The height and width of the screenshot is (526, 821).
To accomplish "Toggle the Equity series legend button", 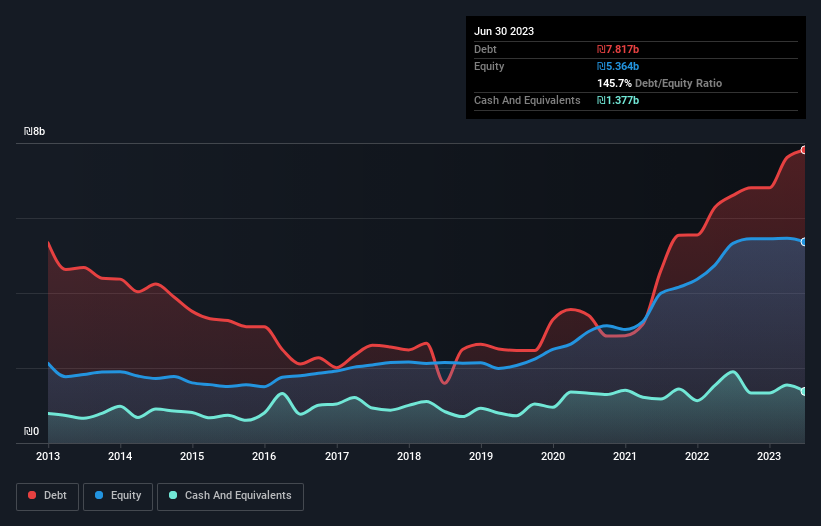I will 118,496.
